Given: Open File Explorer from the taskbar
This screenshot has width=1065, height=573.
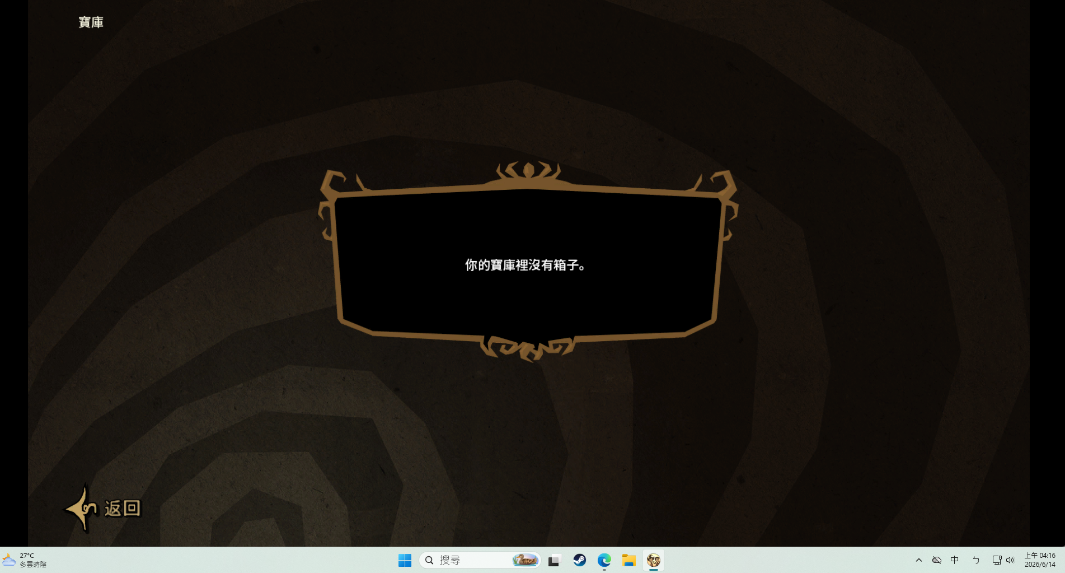Looking at the screenshot, I should 629,560.
